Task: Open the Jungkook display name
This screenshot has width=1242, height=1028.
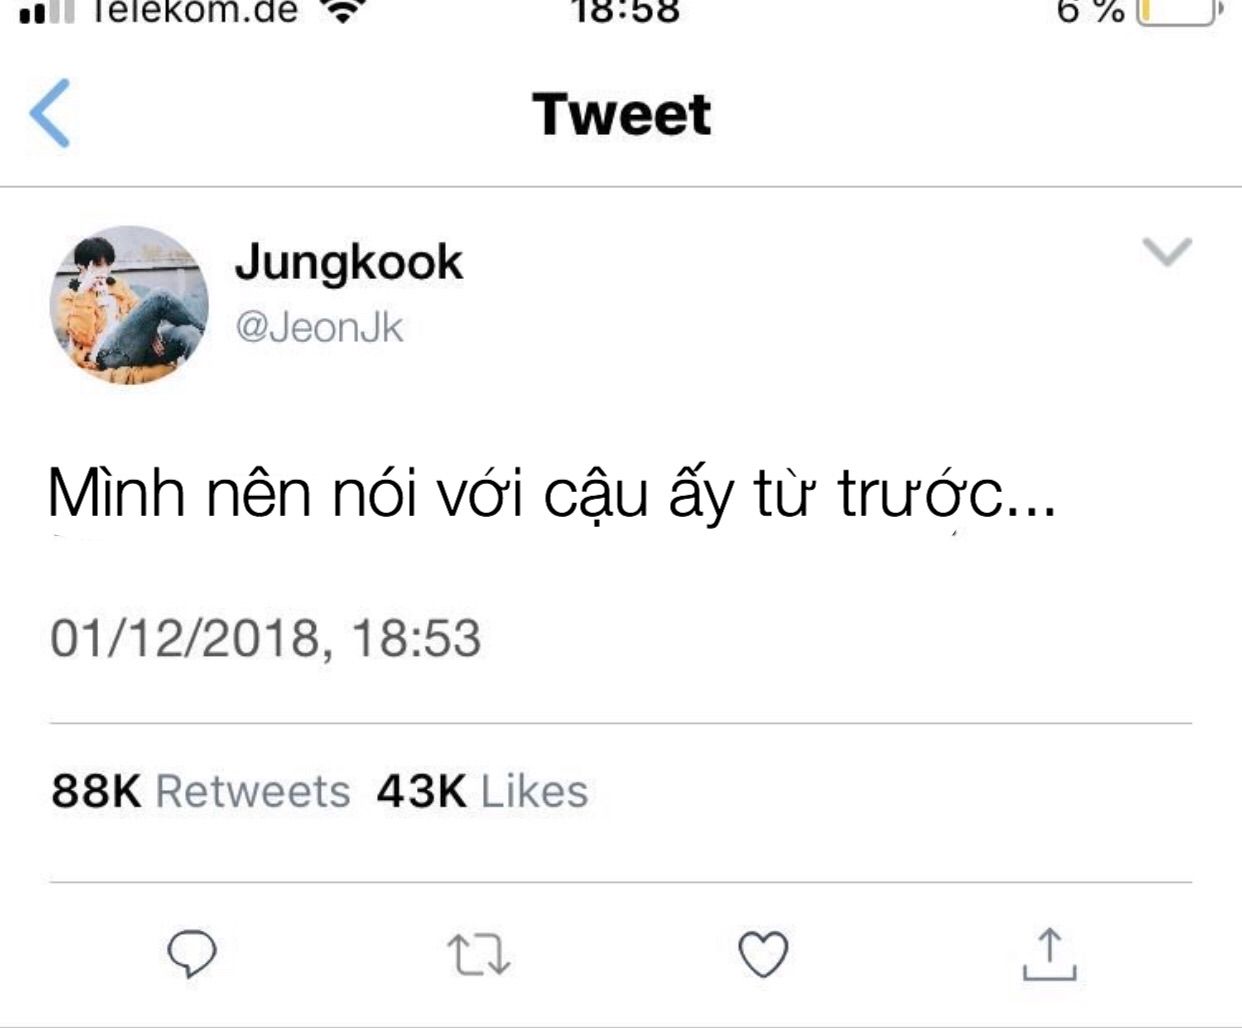Action: pos(349,263)
